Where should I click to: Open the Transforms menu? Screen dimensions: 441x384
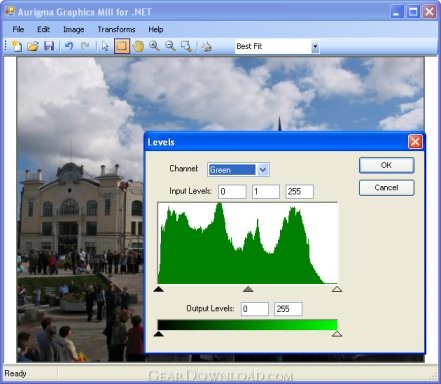pyautogui.click(x=116, y=29)
